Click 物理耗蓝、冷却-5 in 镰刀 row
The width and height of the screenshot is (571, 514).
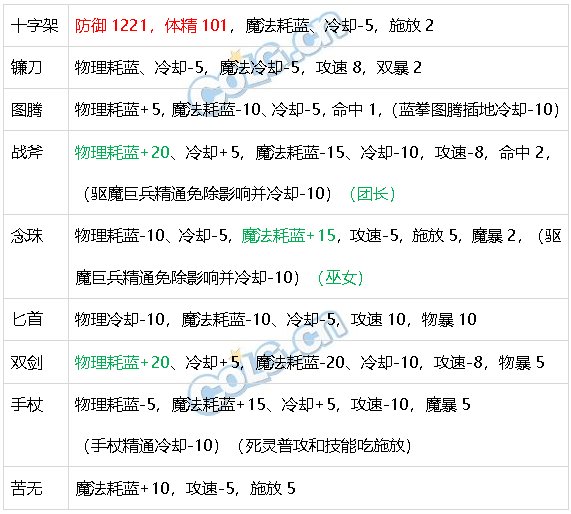pos(139,68)
